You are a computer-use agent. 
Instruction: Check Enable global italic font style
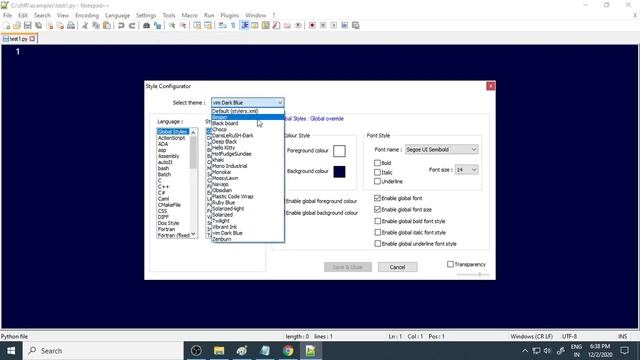[378, 232]
